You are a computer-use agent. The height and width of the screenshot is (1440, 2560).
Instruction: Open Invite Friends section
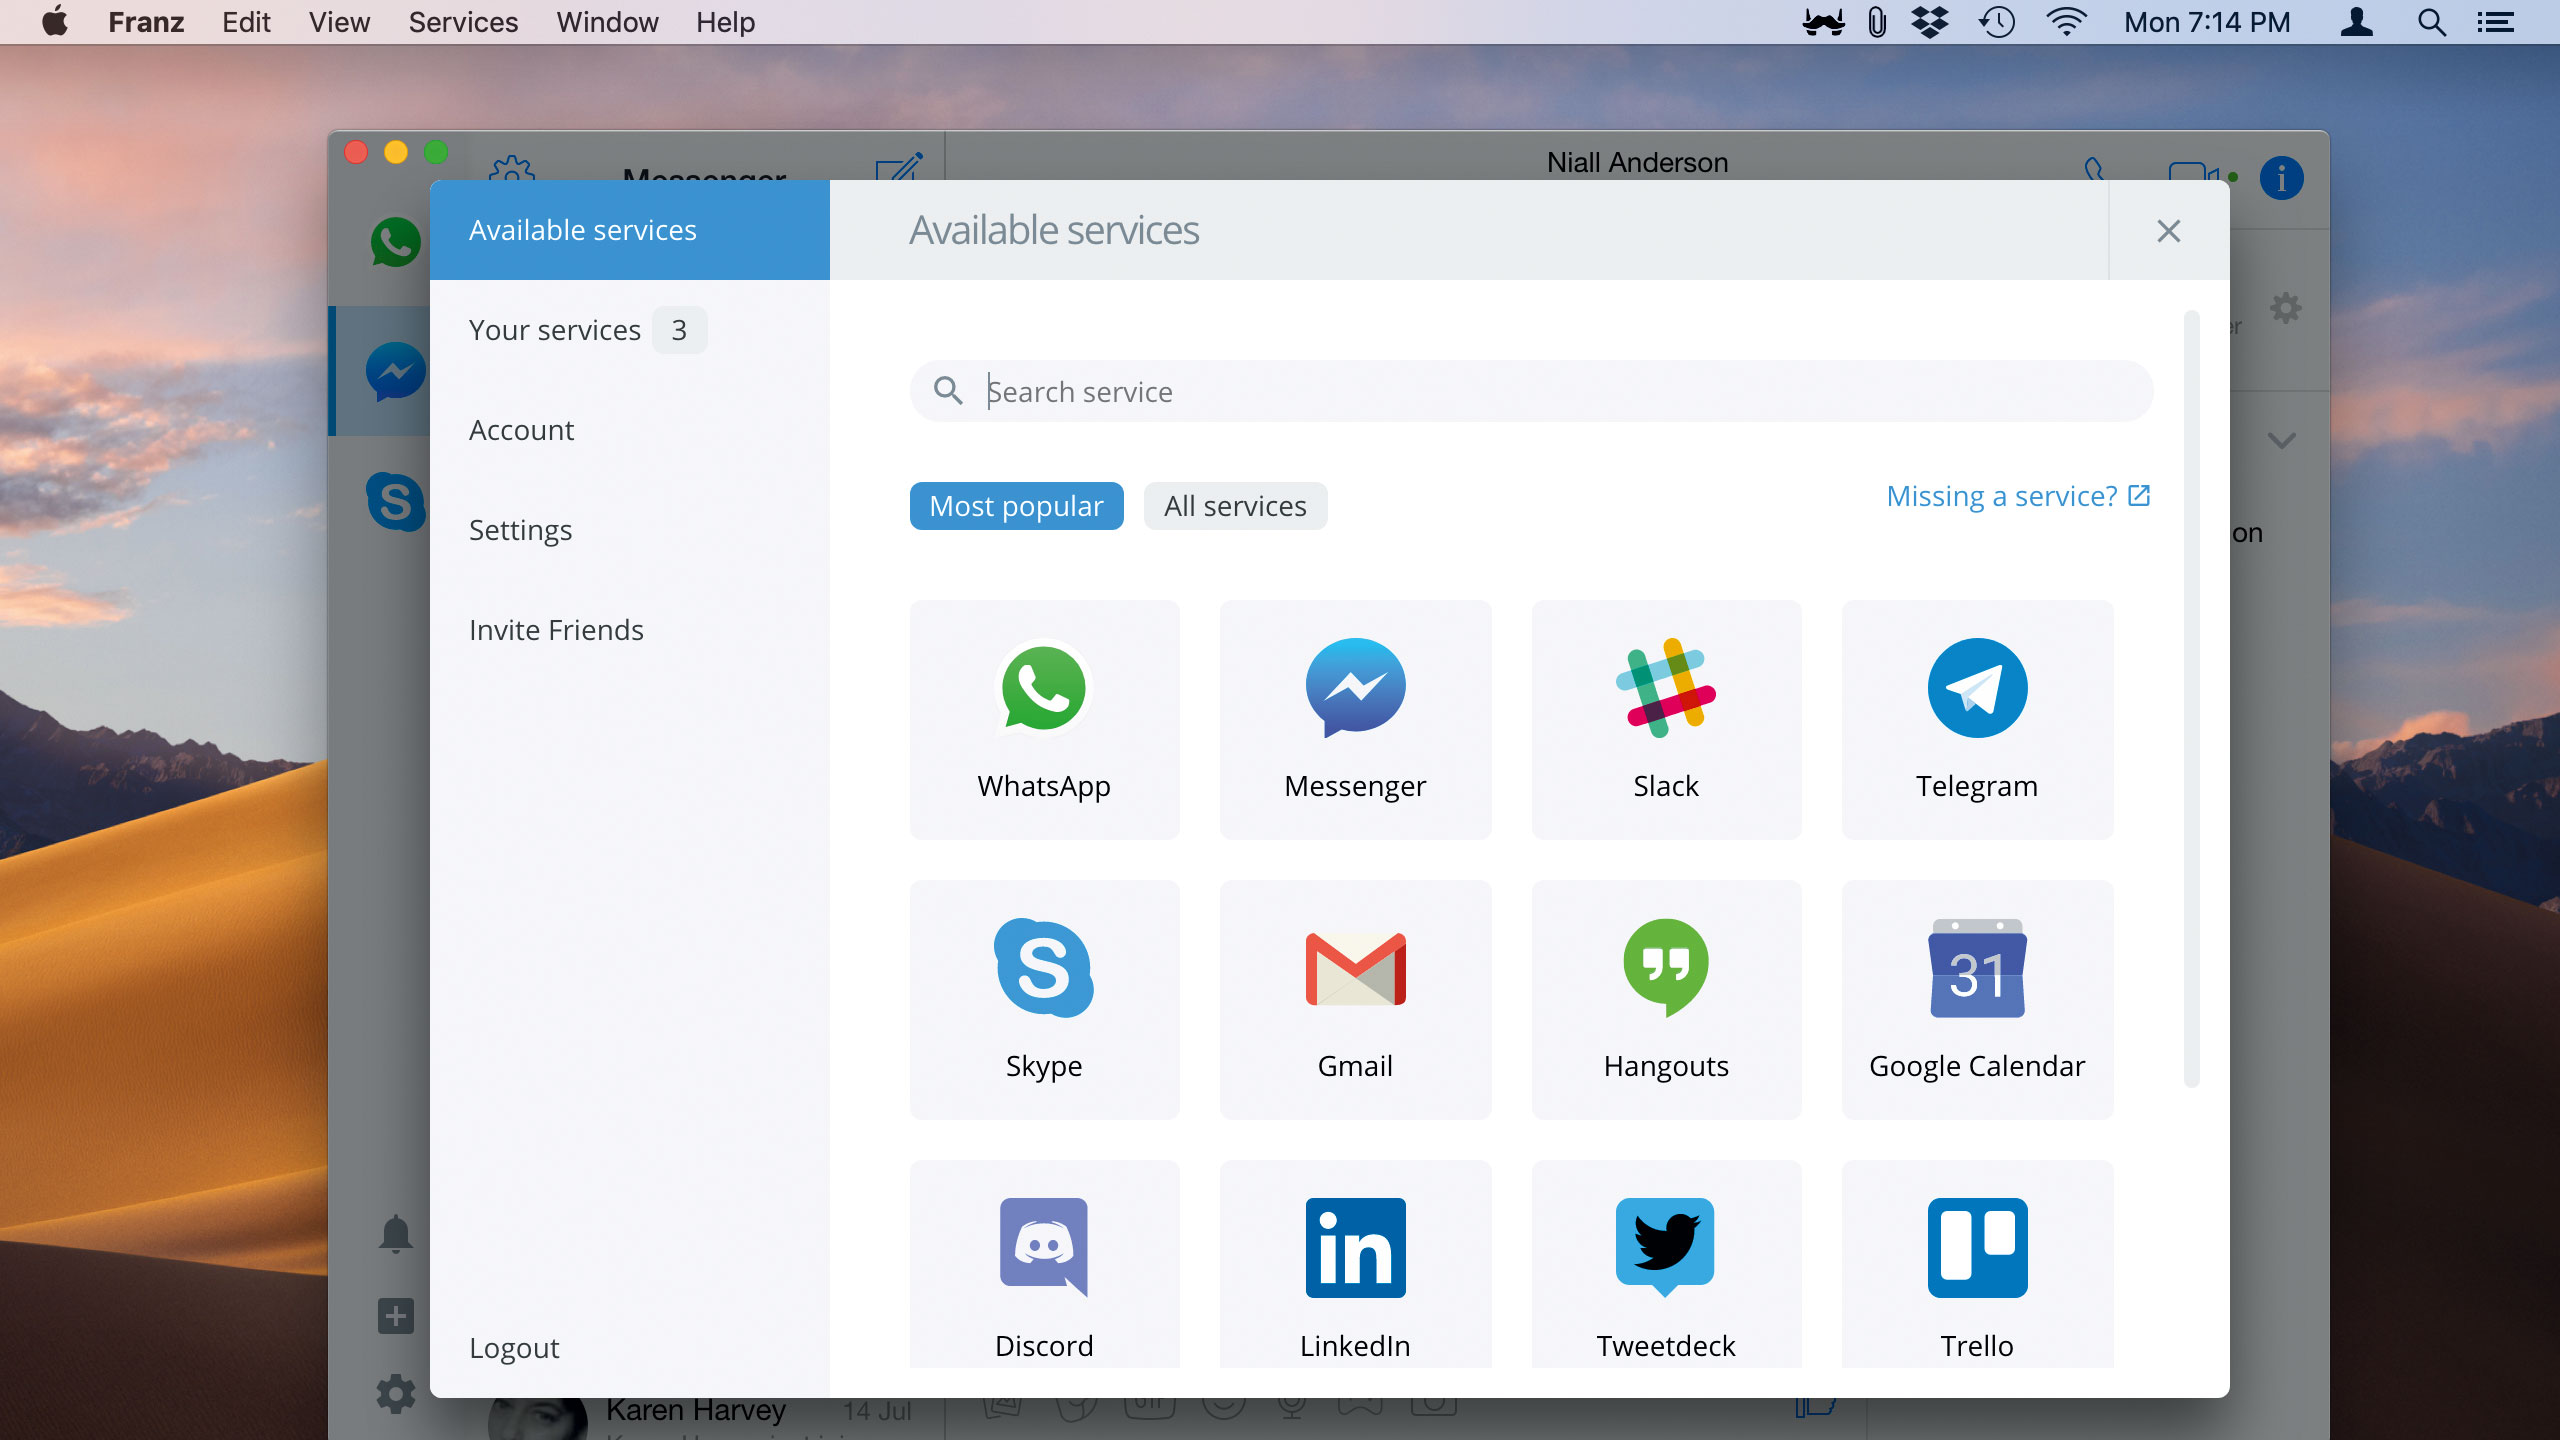pyautogui.click(x=556, y=630)
